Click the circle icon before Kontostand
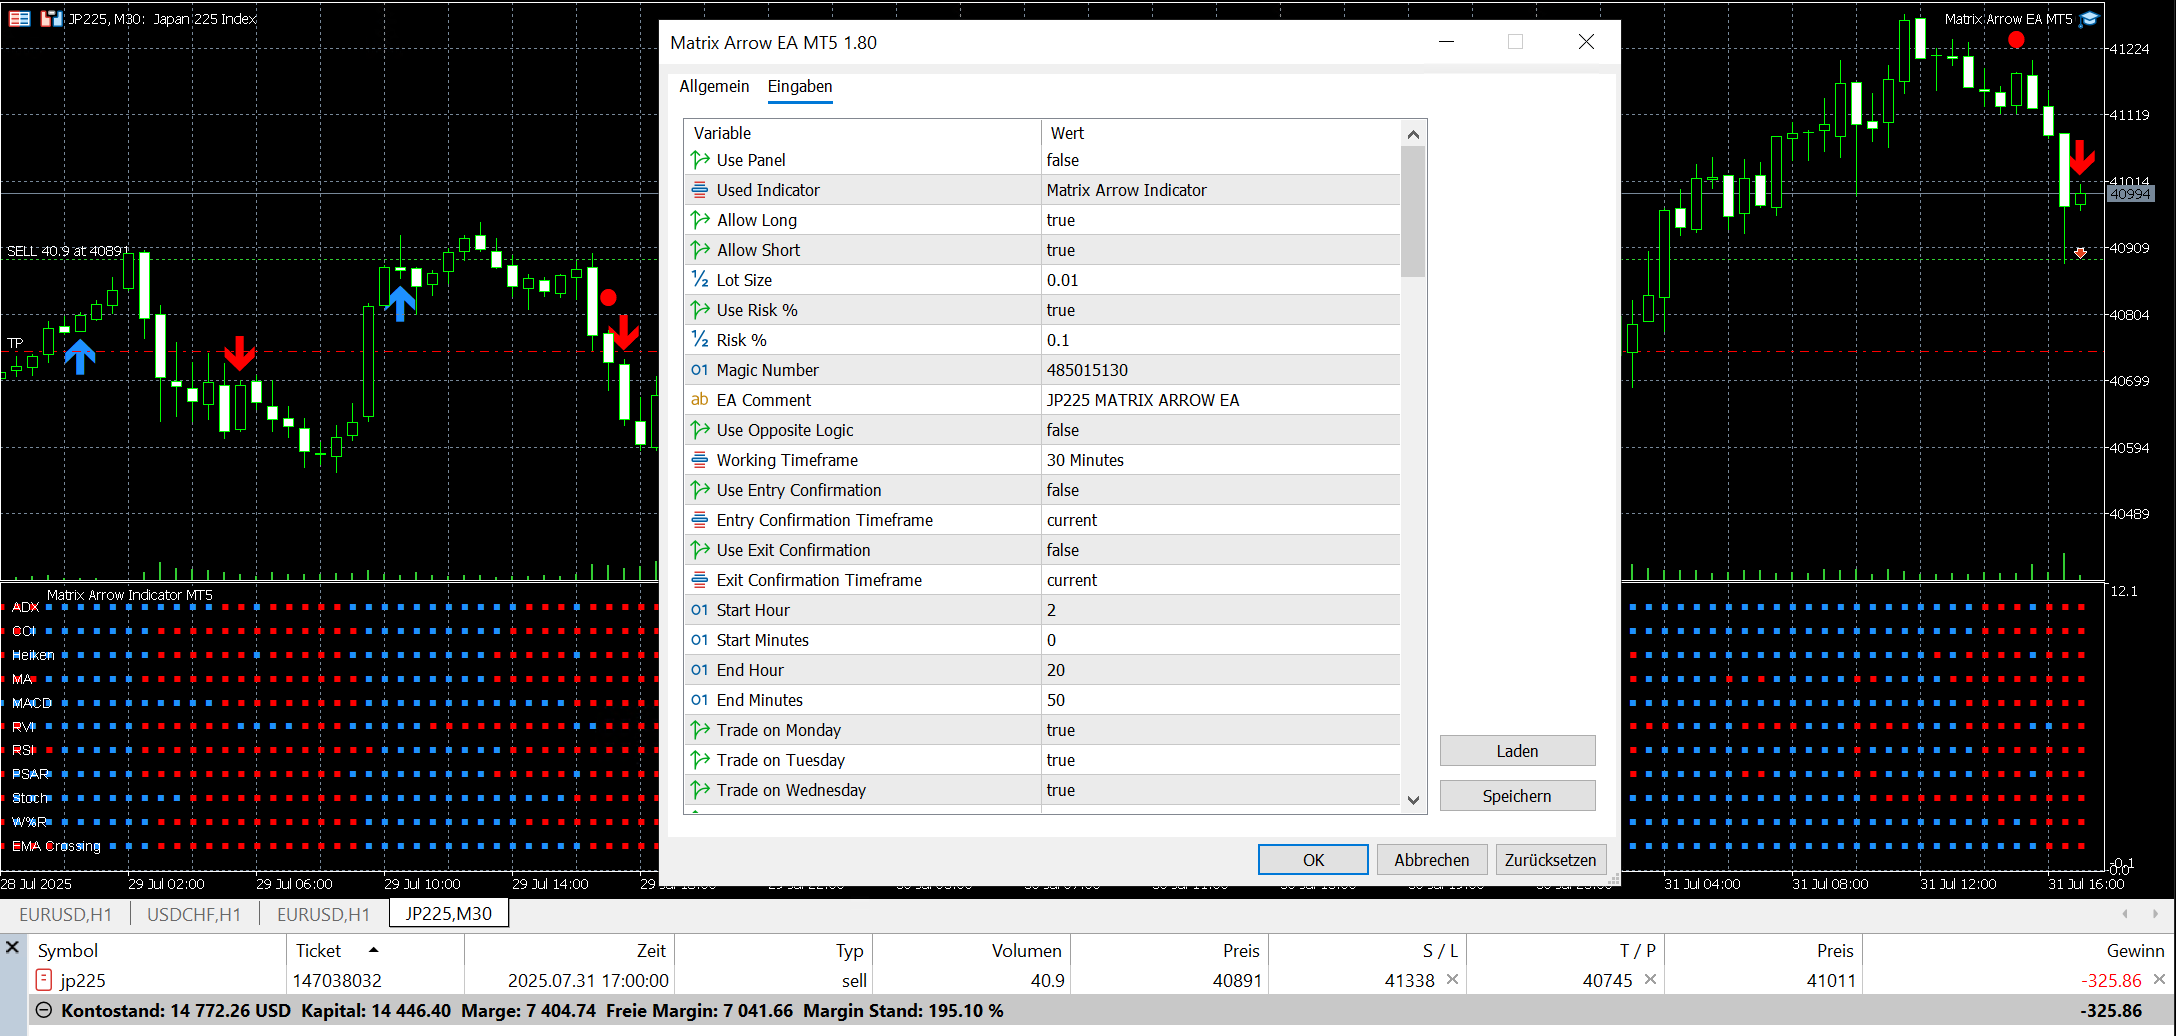The width and height of the screenshot is (2176, 1036). (44, 1010)
